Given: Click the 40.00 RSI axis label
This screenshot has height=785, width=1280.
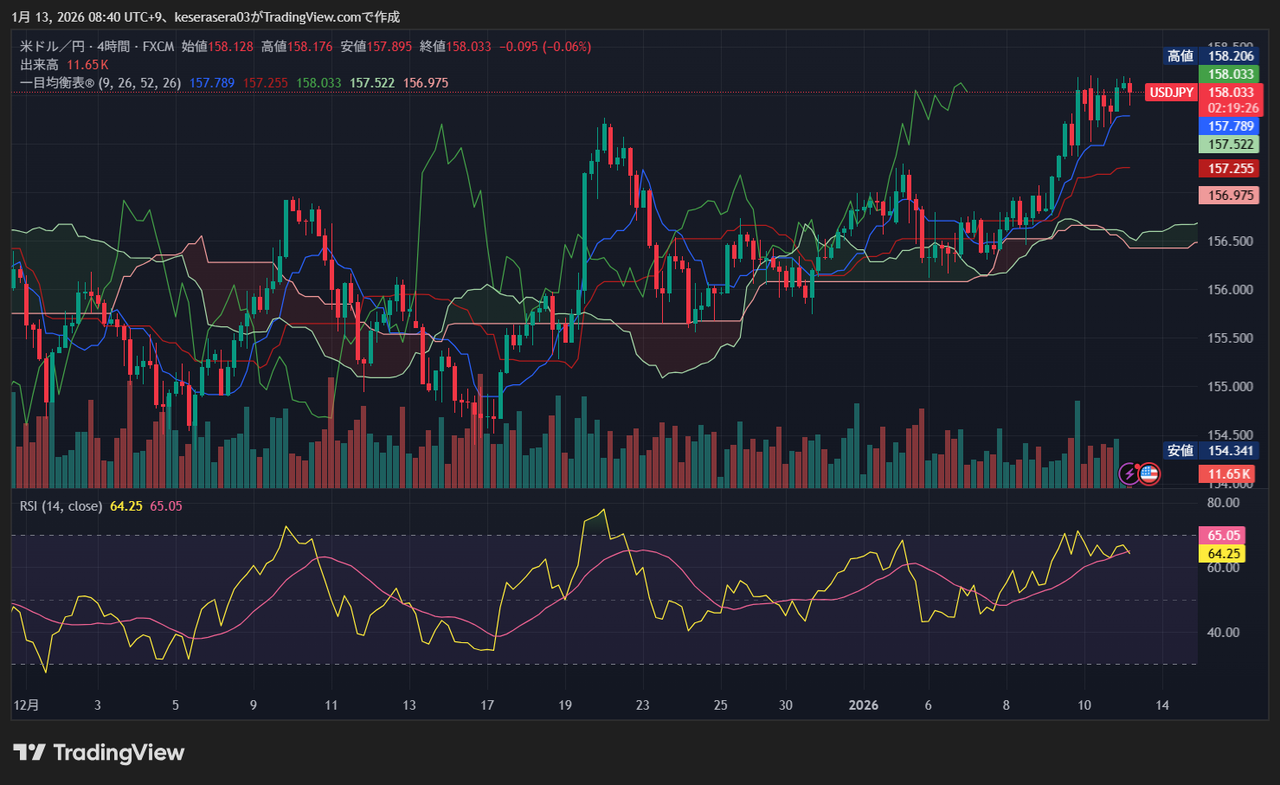Looking at the screenshot, I should 1224,632.
